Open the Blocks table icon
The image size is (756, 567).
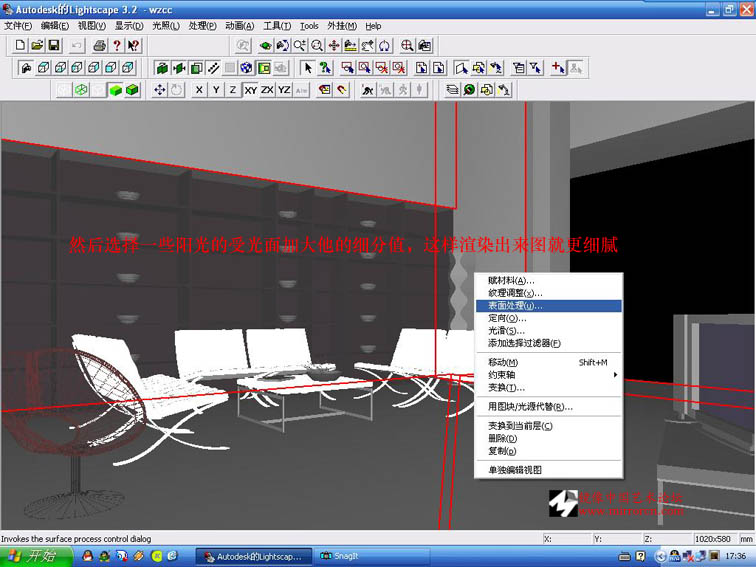click(x=486, y=90)
